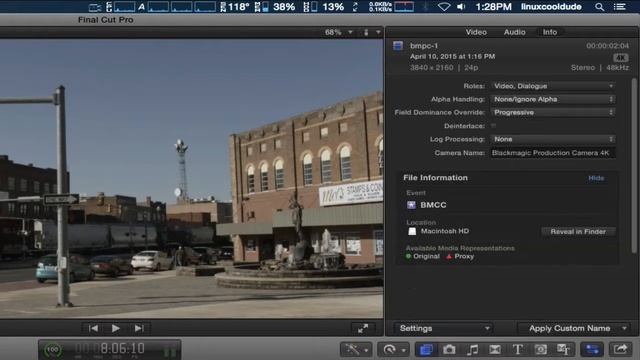Open the Themes browser
640x360 pixels.
pyautogui.click(x=564, y=349)
